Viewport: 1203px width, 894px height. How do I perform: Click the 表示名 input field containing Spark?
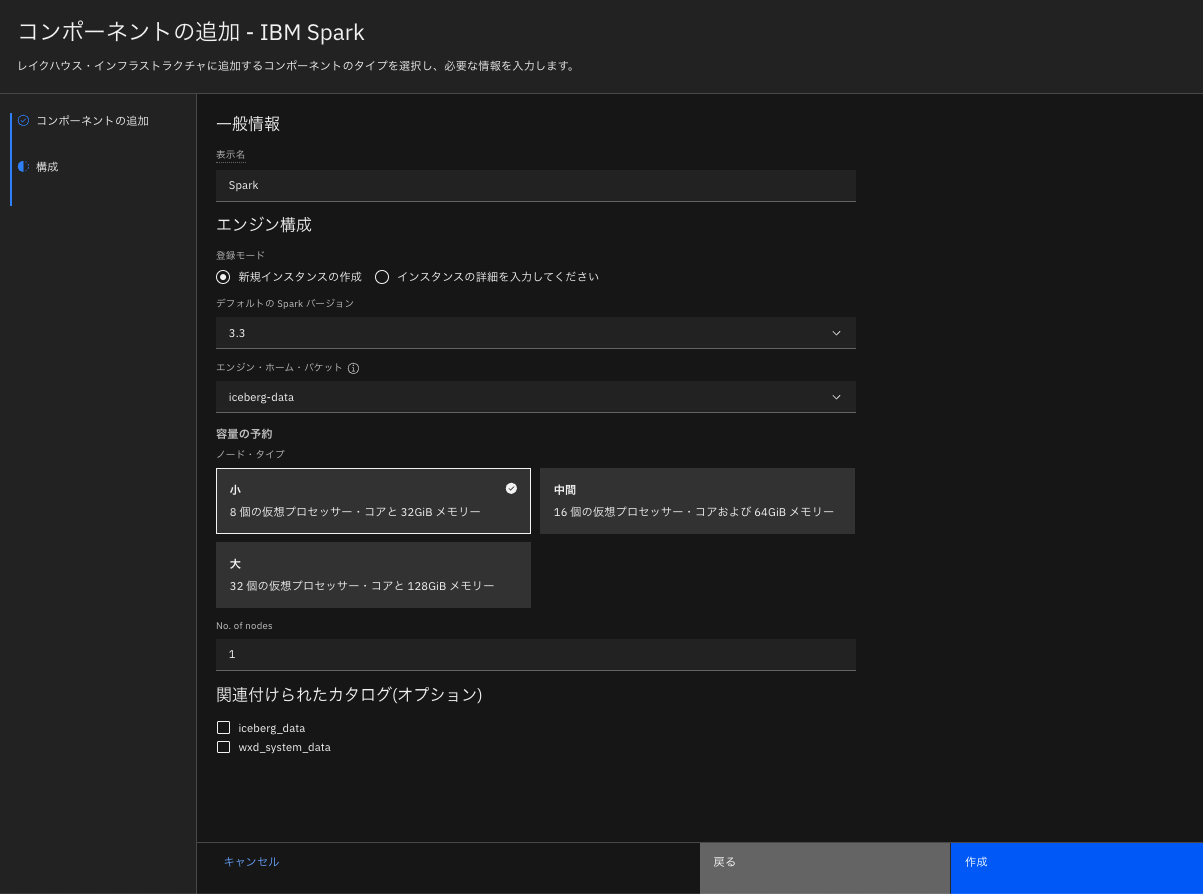tap(536, 185)
